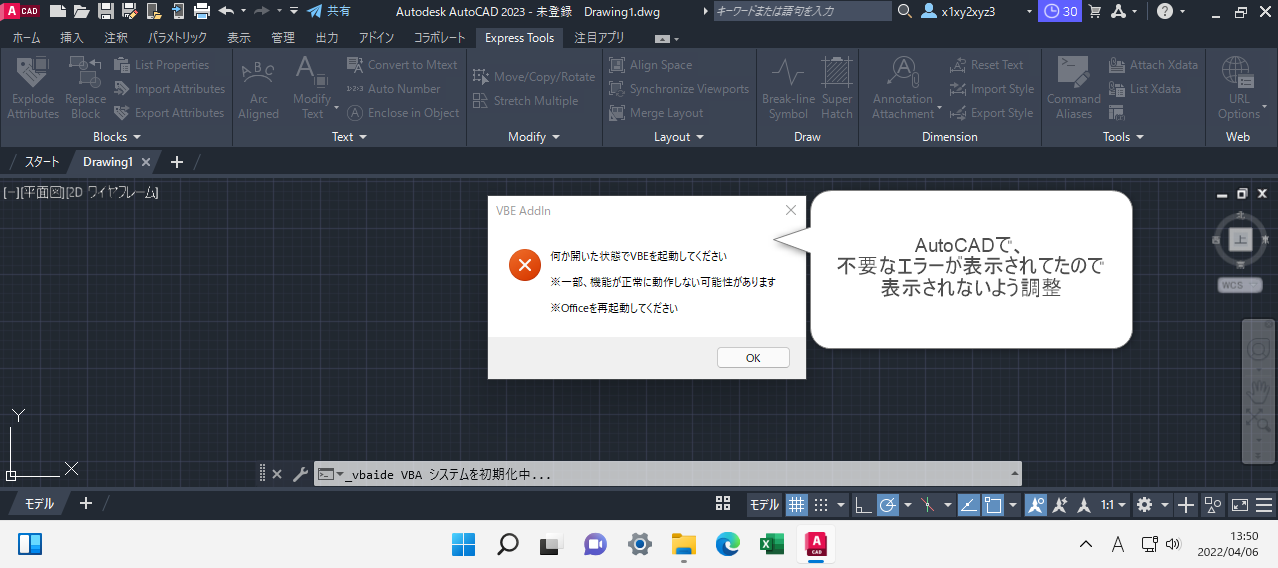Expand the Text panel
This screenshot has height=568, width=1278.
coord(349,137)
